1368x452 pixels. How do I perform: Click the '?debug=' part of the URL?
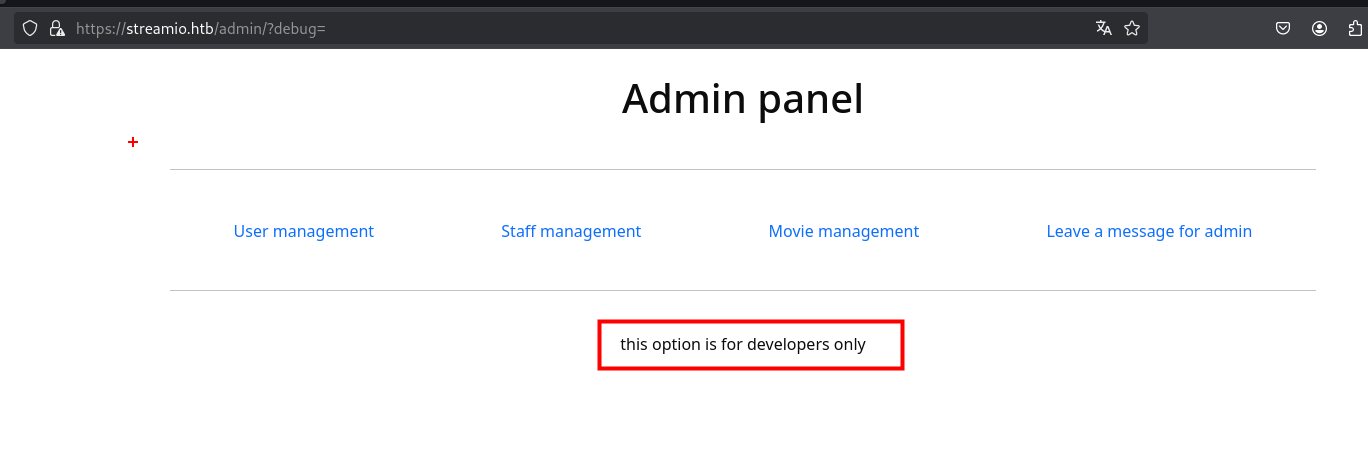296,29
